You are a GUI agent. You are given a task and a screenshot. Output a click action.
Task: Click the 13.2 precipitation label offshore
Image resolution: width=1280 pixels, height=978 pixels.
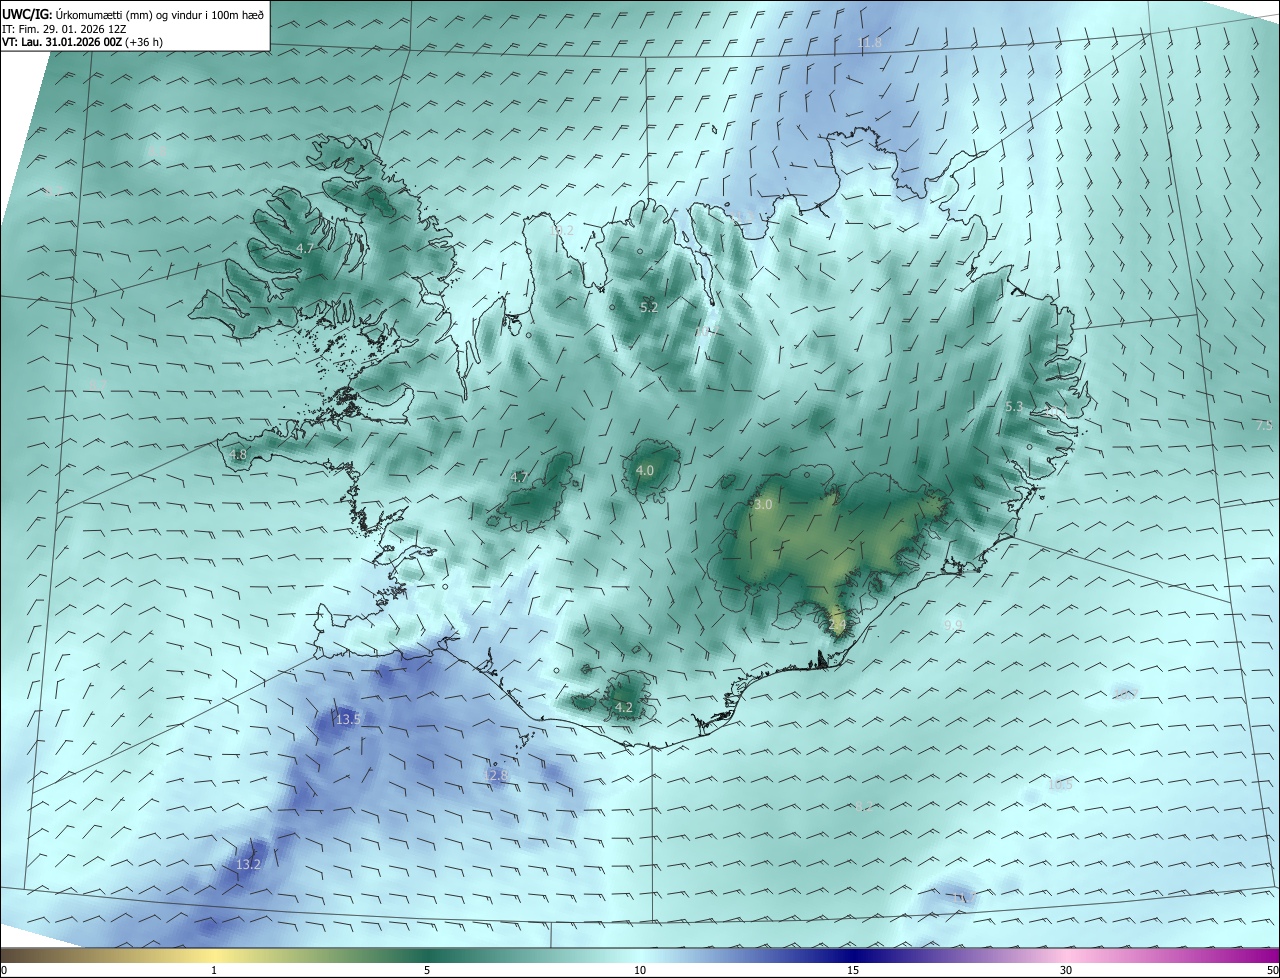tap(248, 864)
